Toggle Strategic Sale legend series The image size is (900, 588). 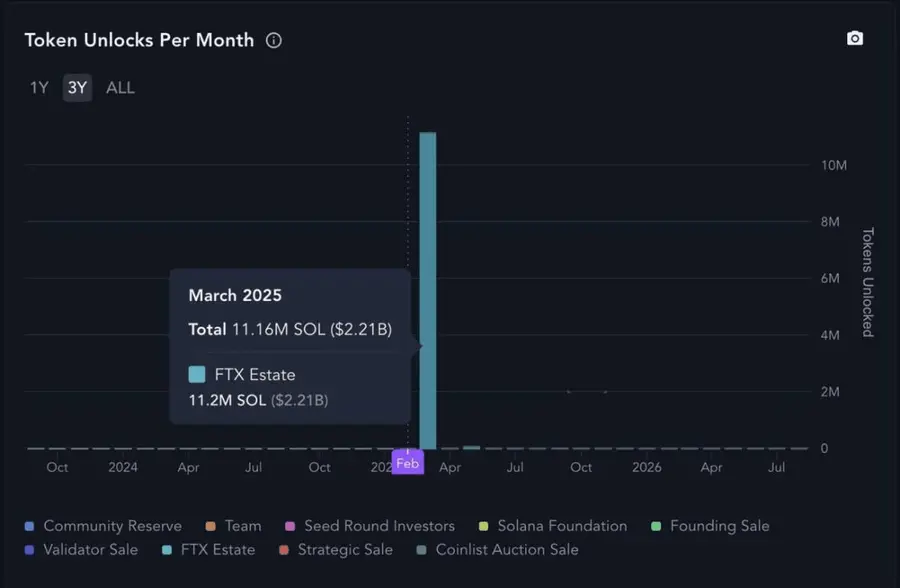pyautogui.click(x=344, y=550)
